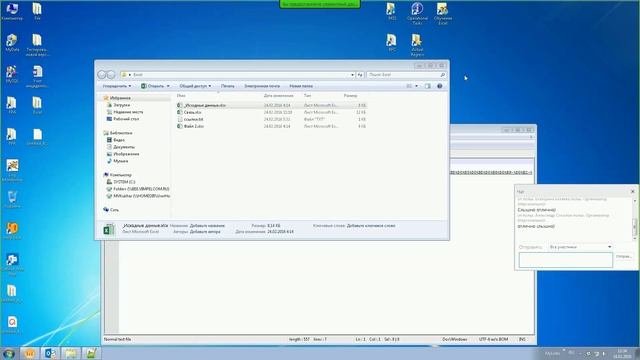Click the Explorer address bar
Image resolution: width=640 pixels, height=360 pixels.
tap(235, 75)
